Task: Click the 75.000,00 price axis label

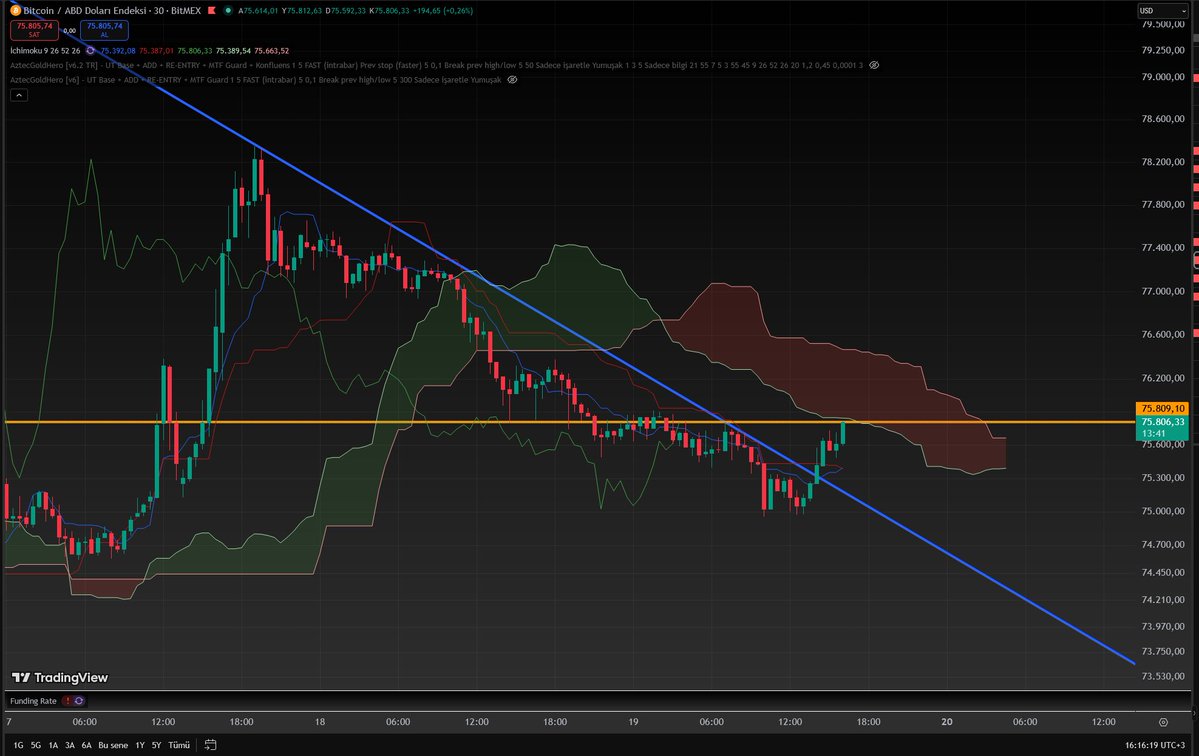Action: [1162, 511]
